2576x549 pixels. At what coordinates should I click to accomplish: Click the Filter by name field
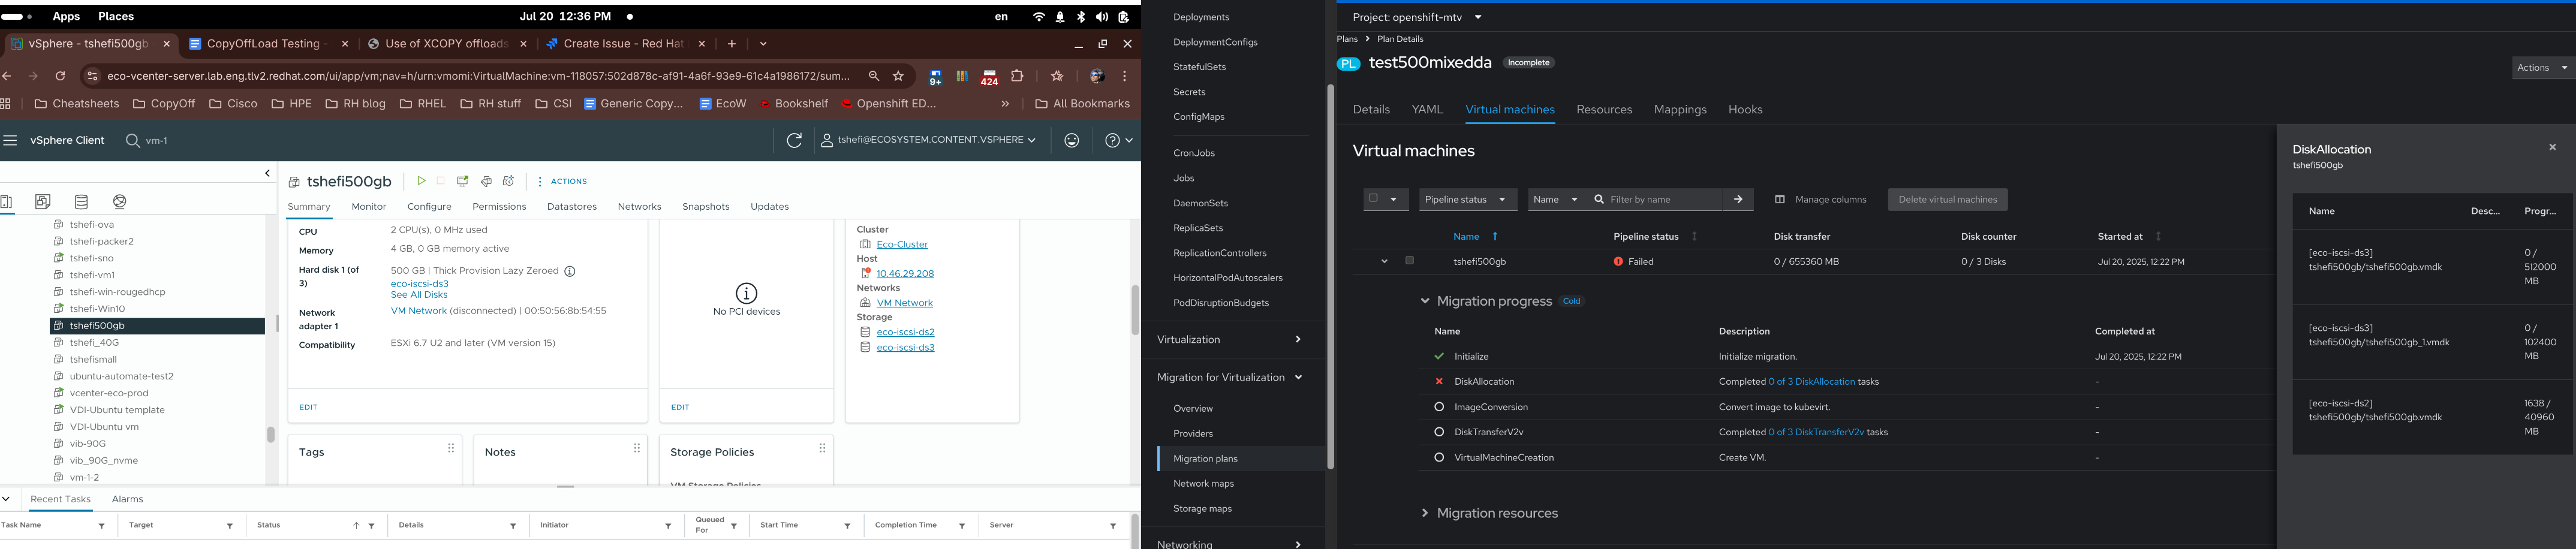[1660, 200]
